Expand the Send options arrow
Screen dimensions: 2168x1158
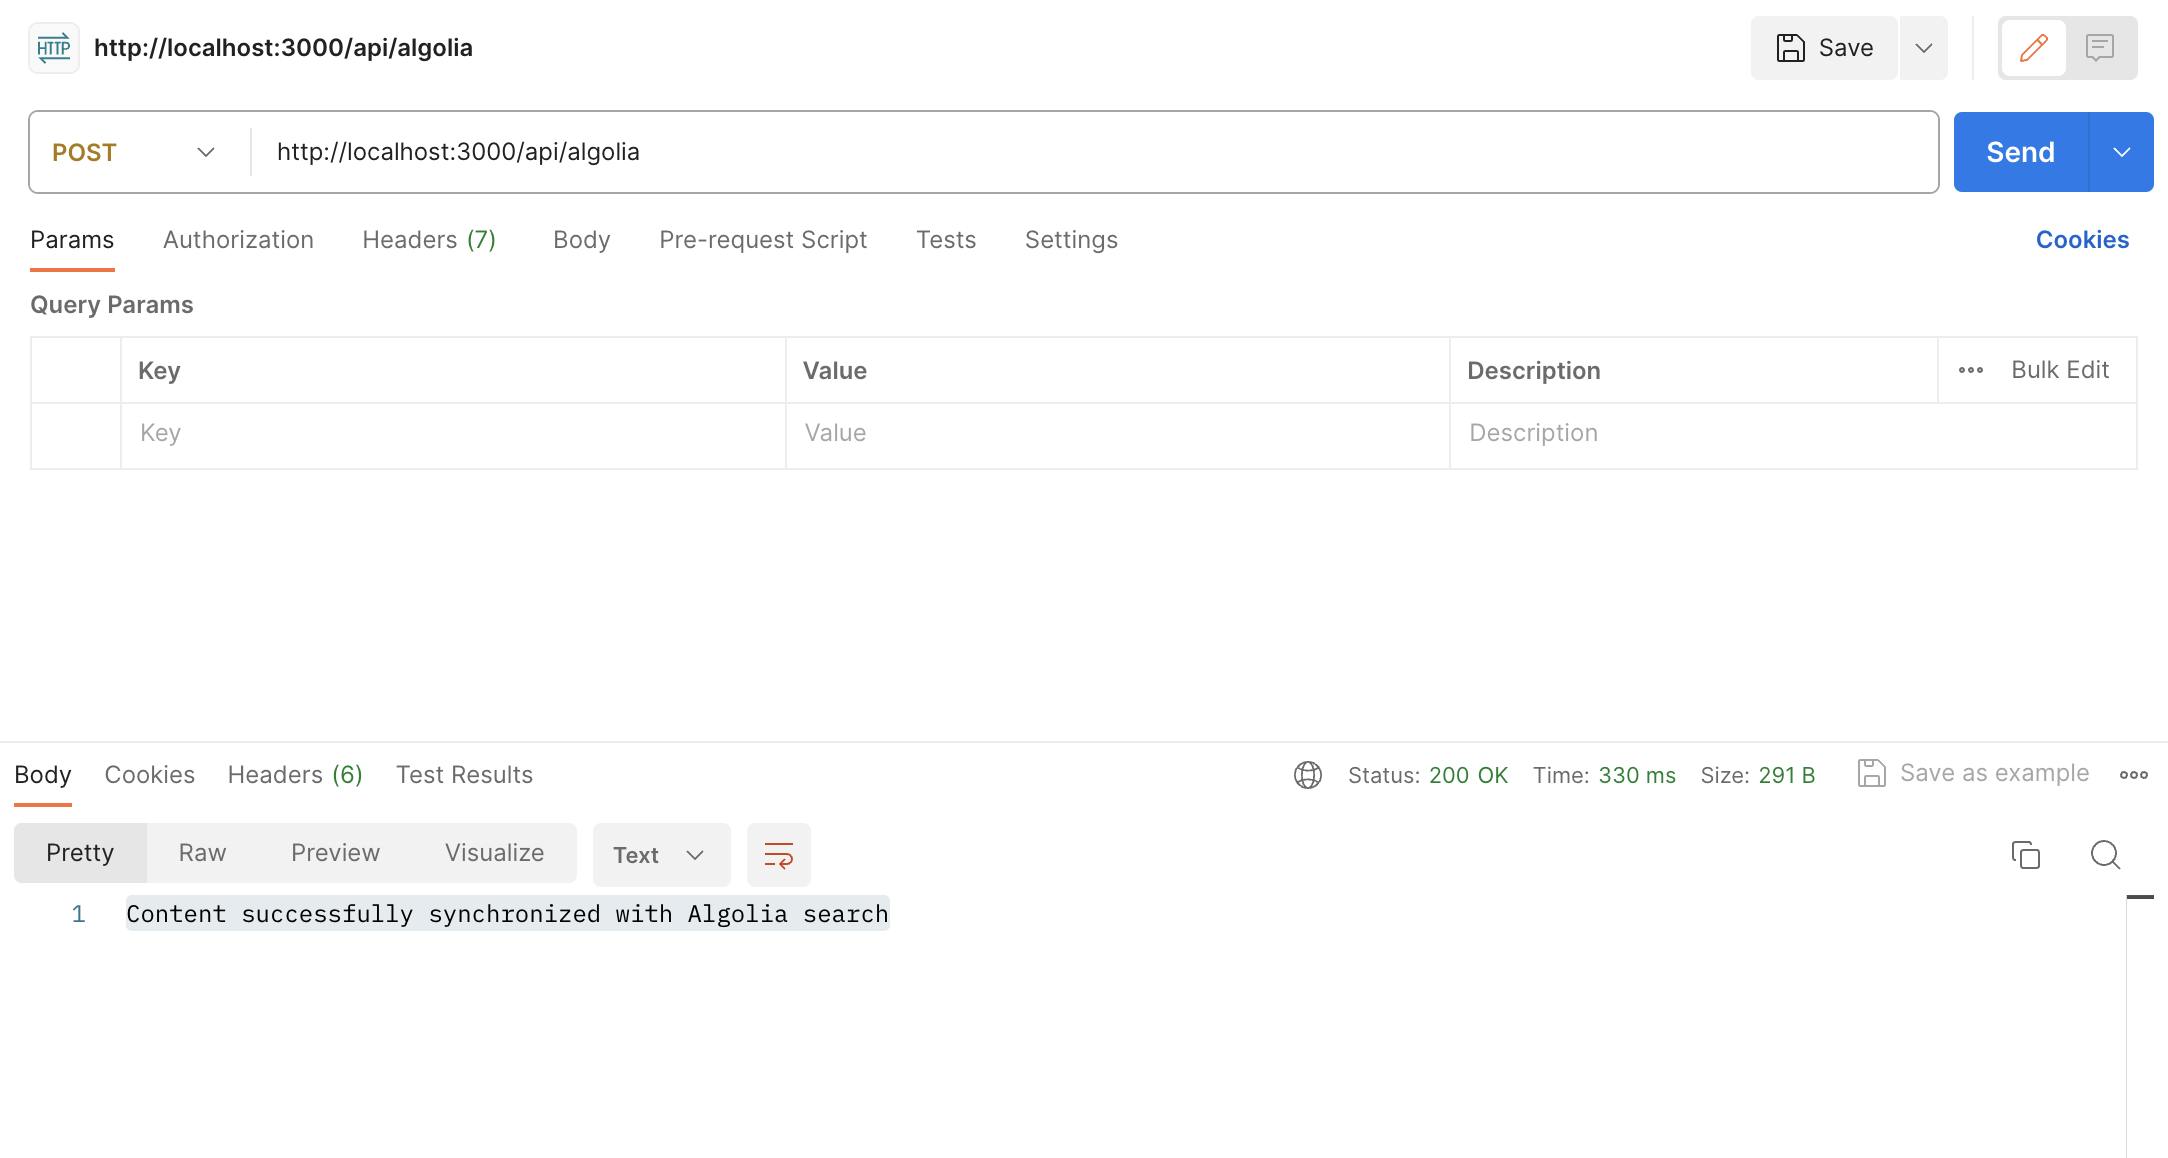[x=2121, y=152]
